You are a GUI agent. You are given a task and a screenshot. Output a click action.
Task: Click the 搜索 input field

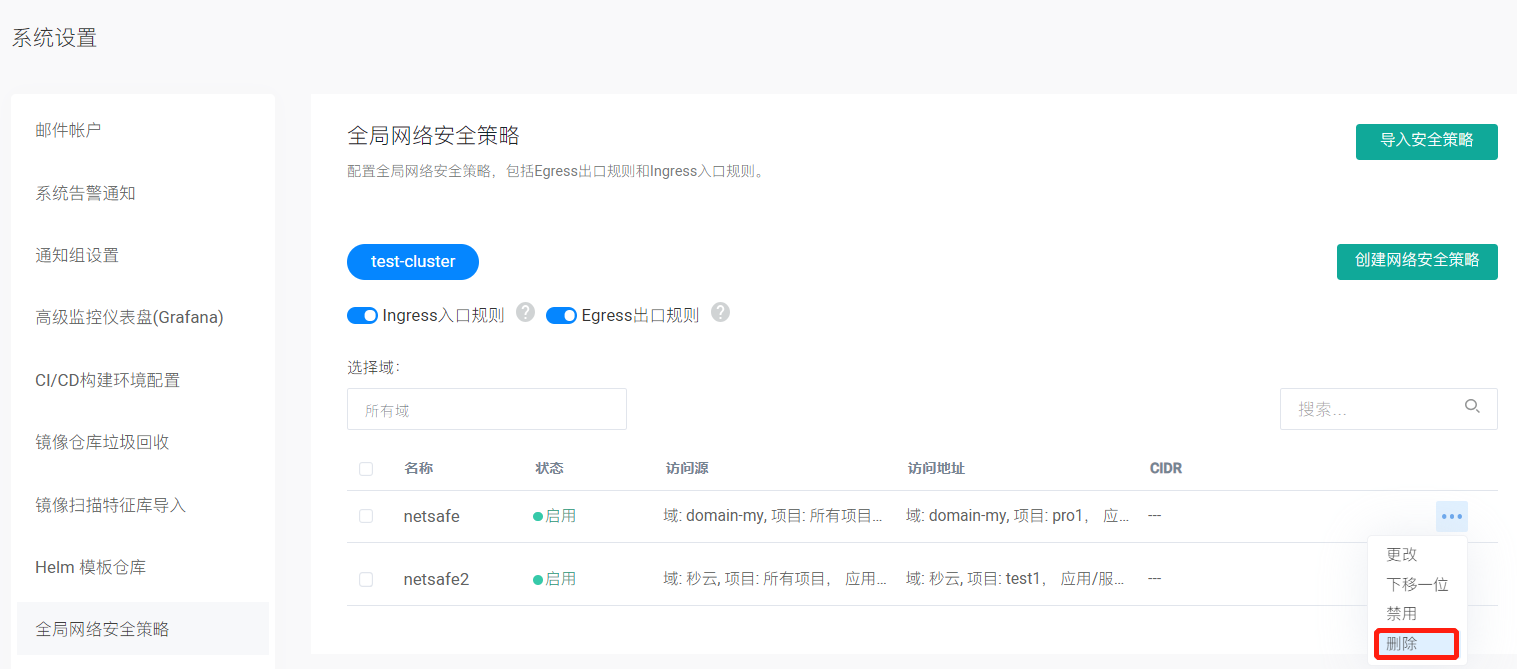pos(1370,409)
